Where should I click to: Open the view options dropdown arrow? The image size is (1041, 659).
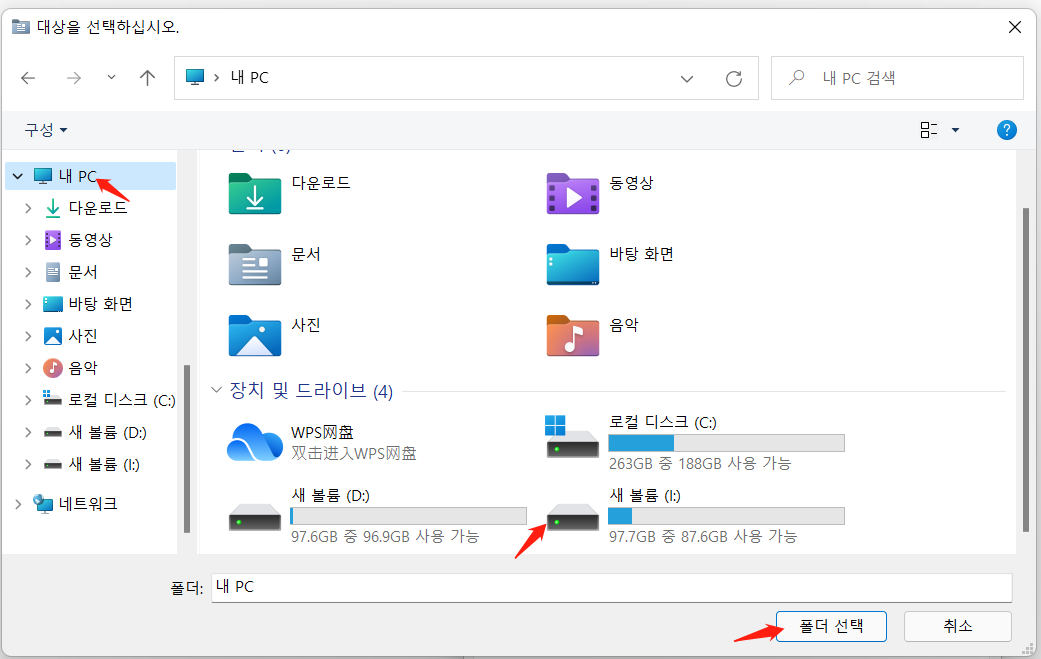(x=955, y=130)
